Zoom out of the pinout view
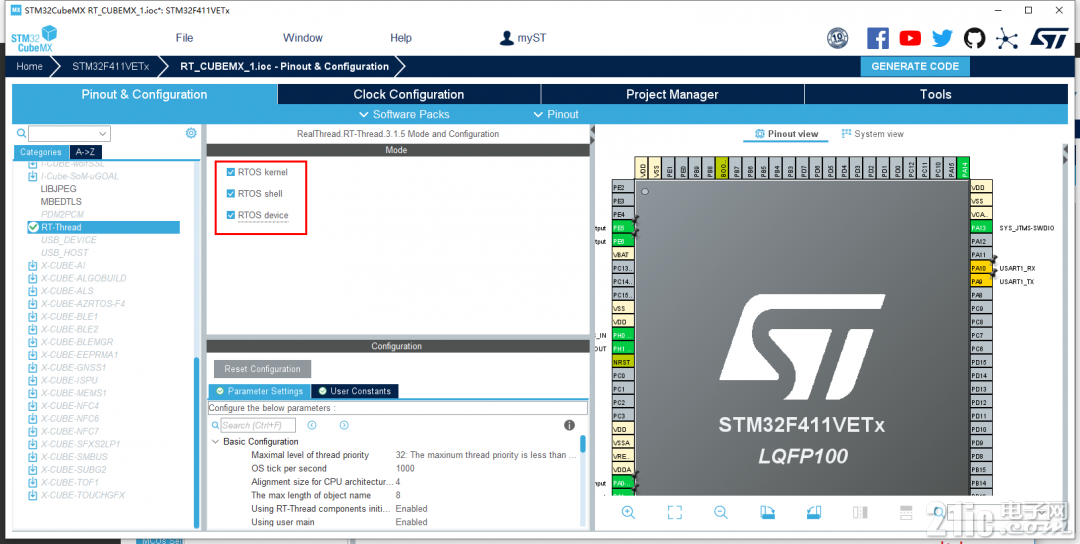The width and height of the screenshot is (1080, 544). coord(720,512)
